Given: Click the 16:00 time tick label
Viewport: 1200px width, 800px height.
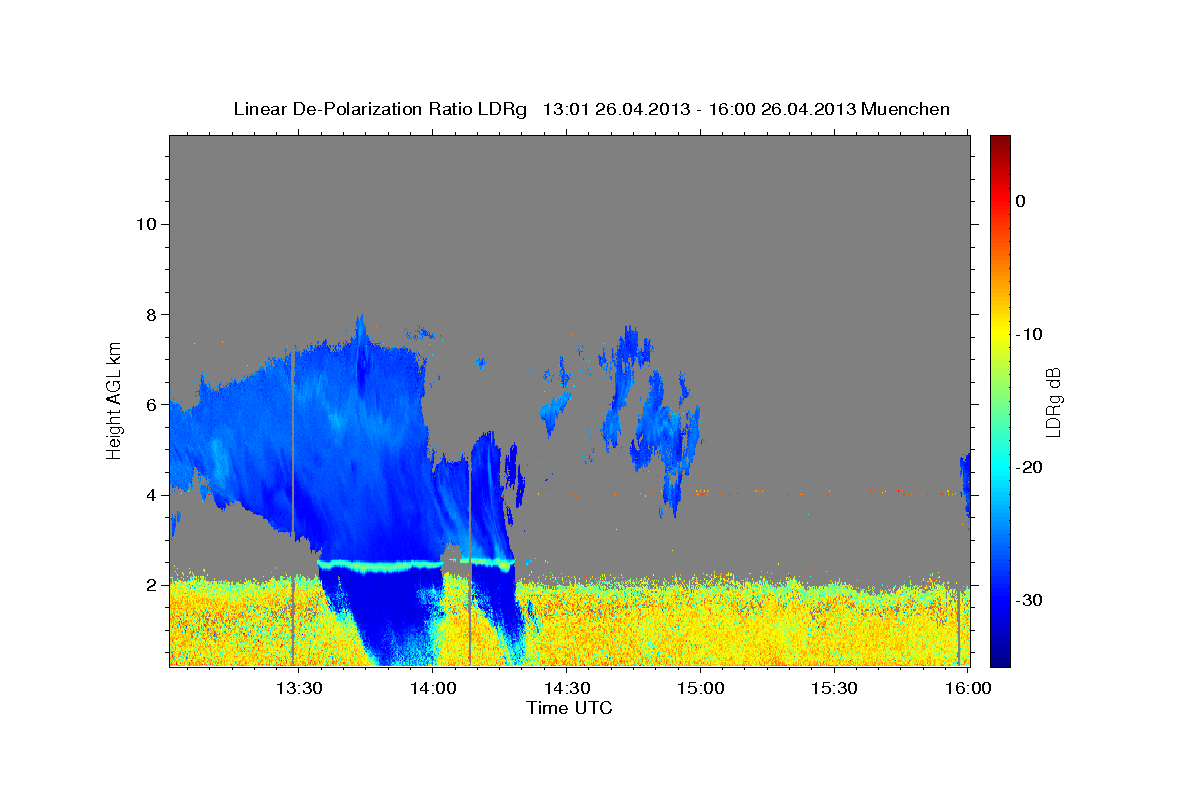Looking at the screenshot, I should tap(968, 688).
